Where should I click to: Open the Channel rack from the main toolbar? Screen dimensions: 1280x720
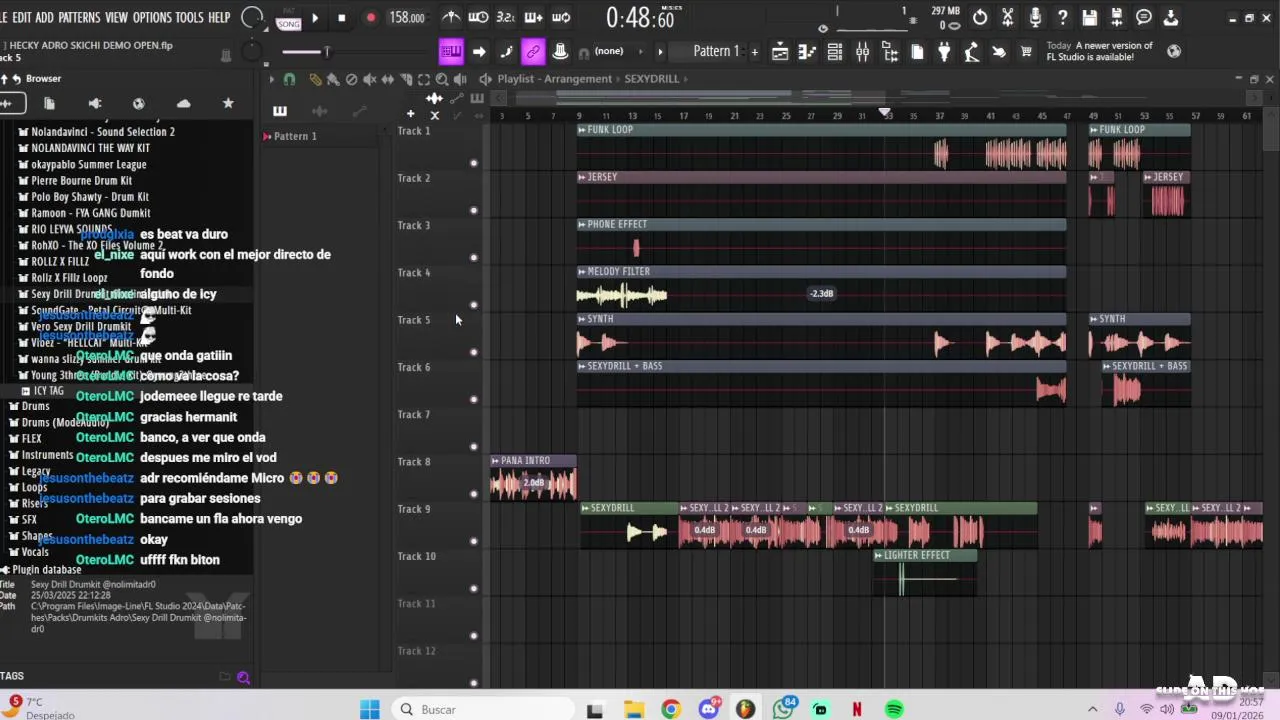click(835, 52)
